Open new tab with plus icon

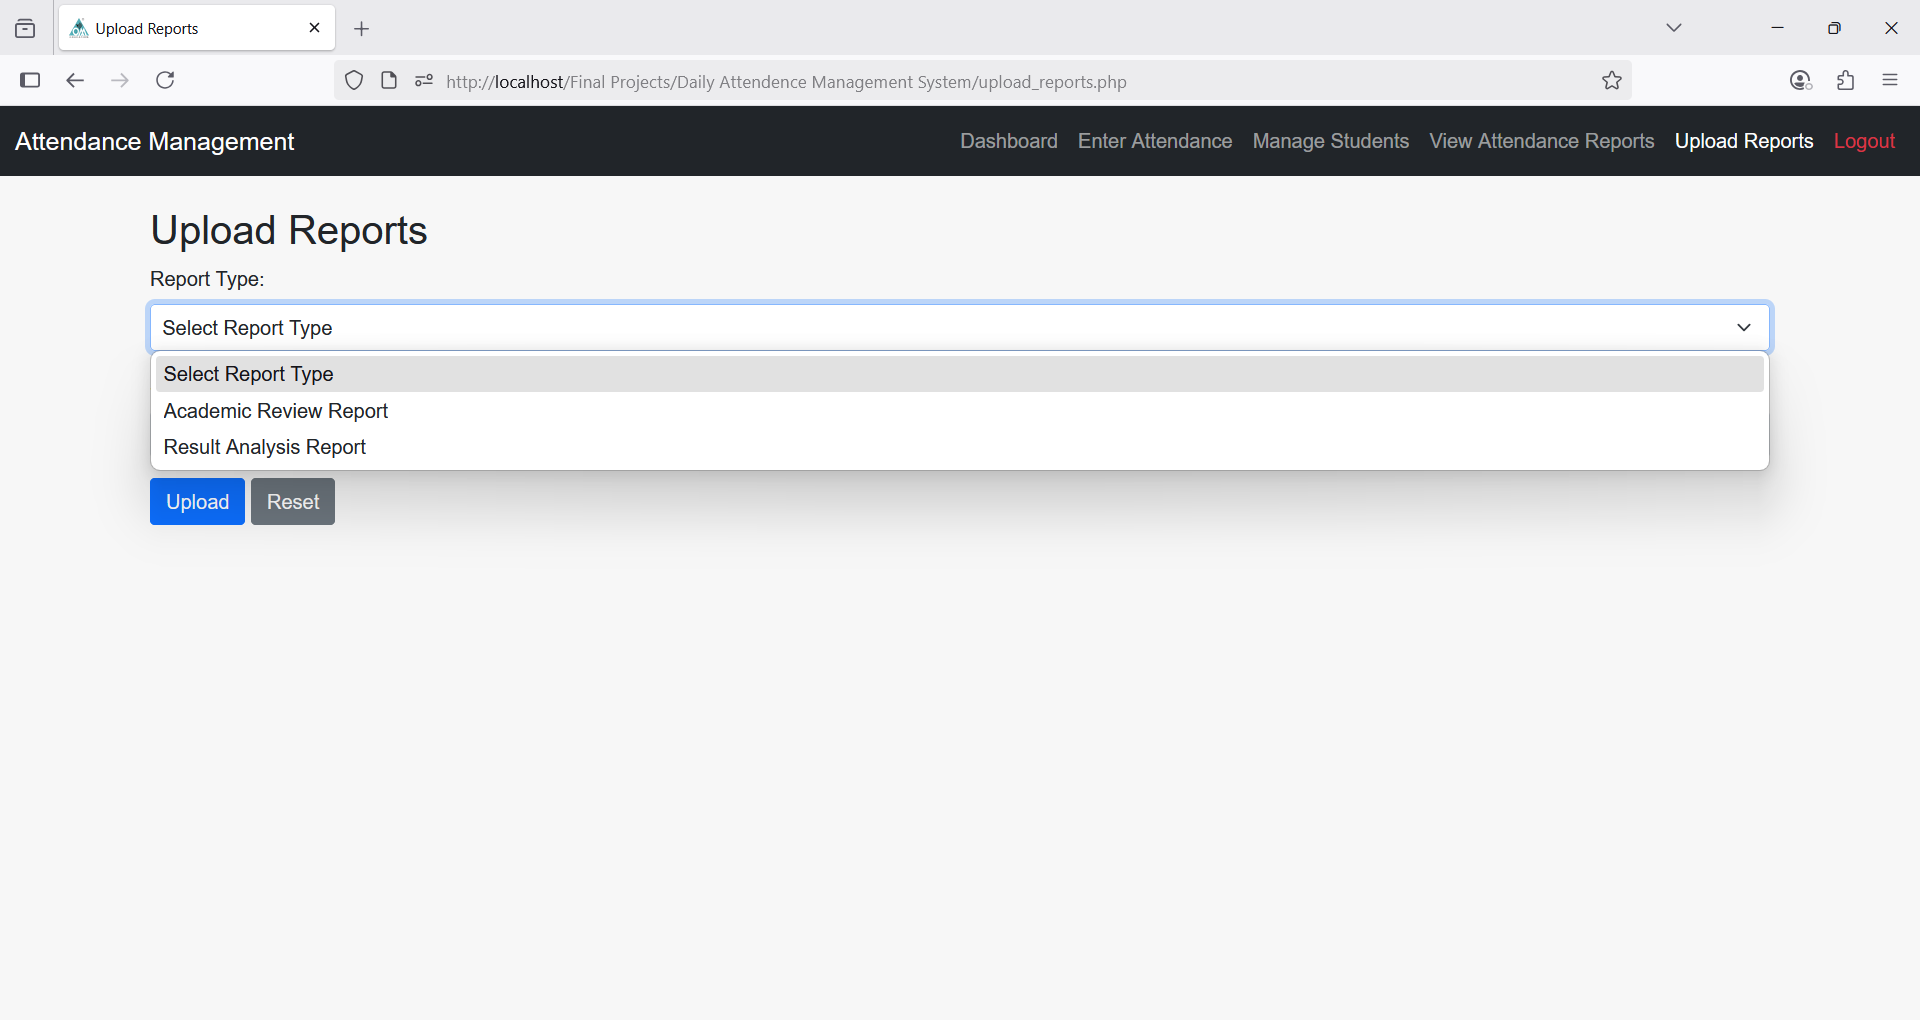pyautogui.click(x=362, y=29)
